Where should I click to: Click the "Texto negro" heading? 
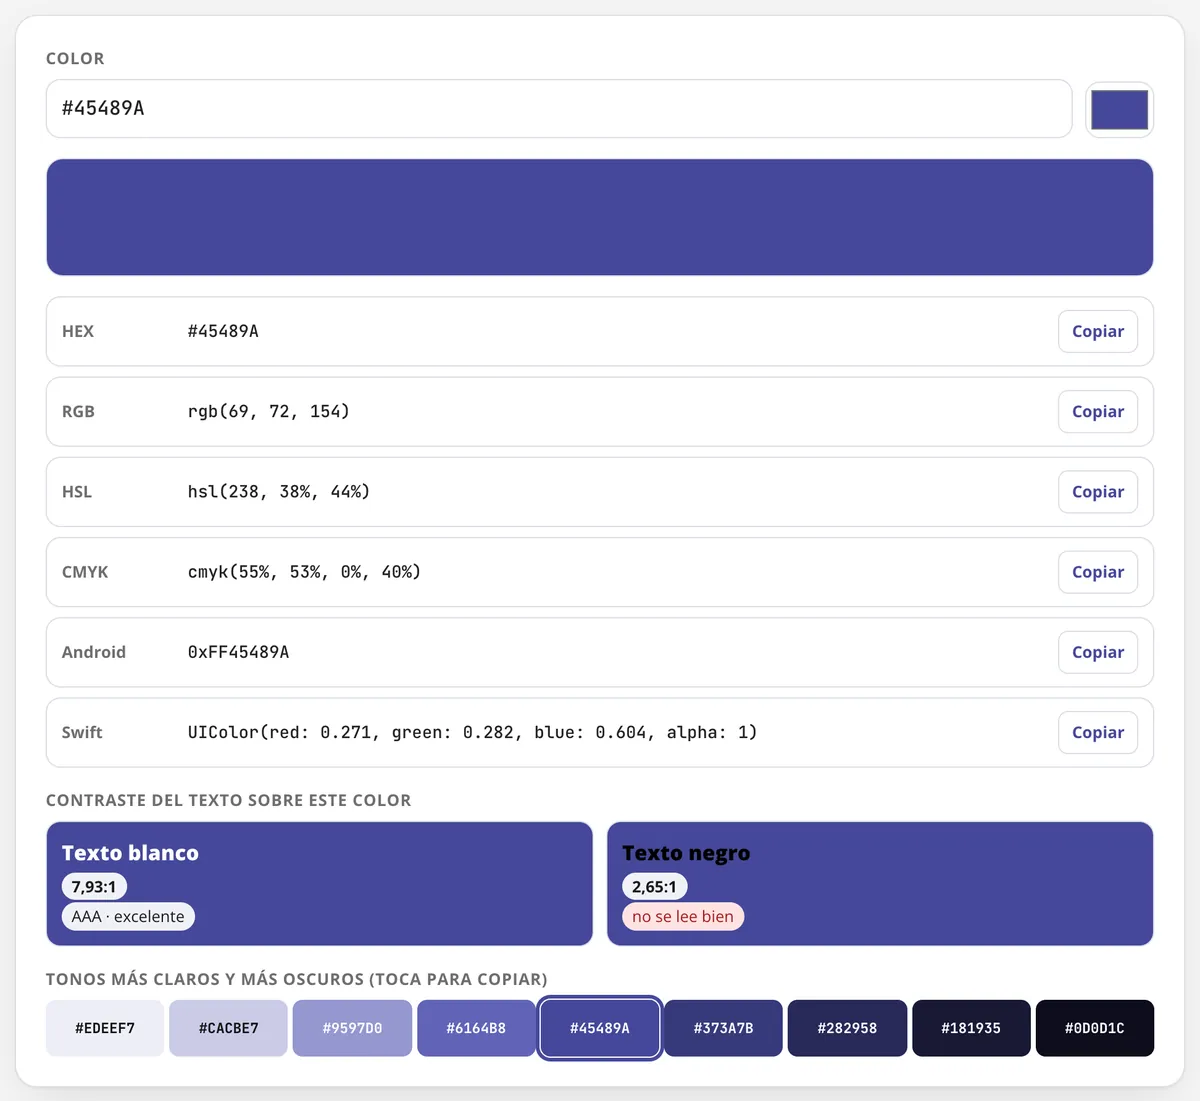[x=686, y=853]
